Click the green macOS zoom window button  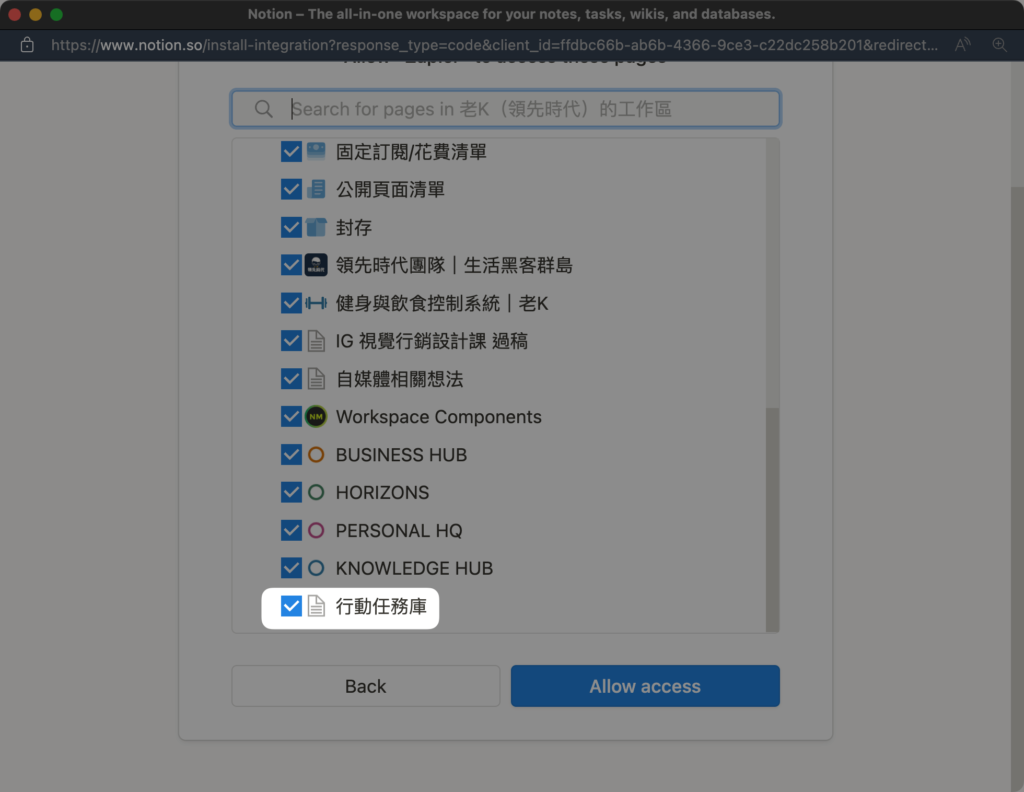pos(57,14)
